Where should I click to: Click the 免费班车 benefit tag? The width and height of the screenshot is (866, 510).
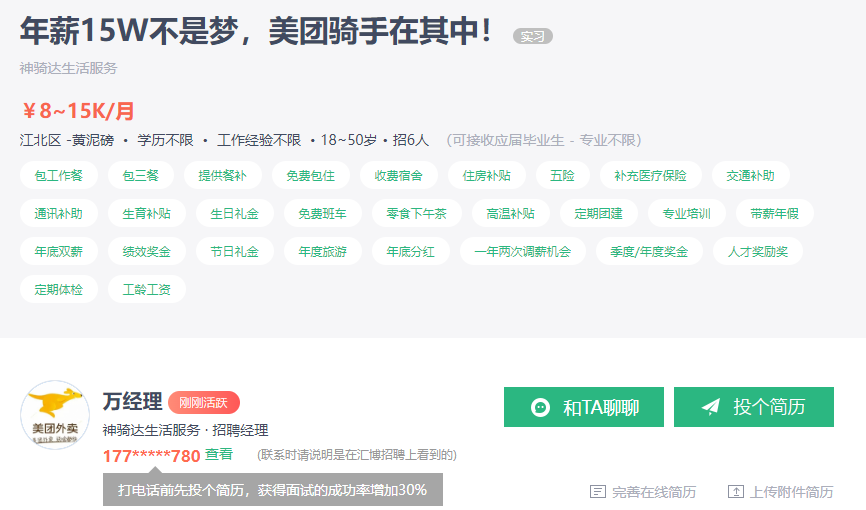coord(323,213)
